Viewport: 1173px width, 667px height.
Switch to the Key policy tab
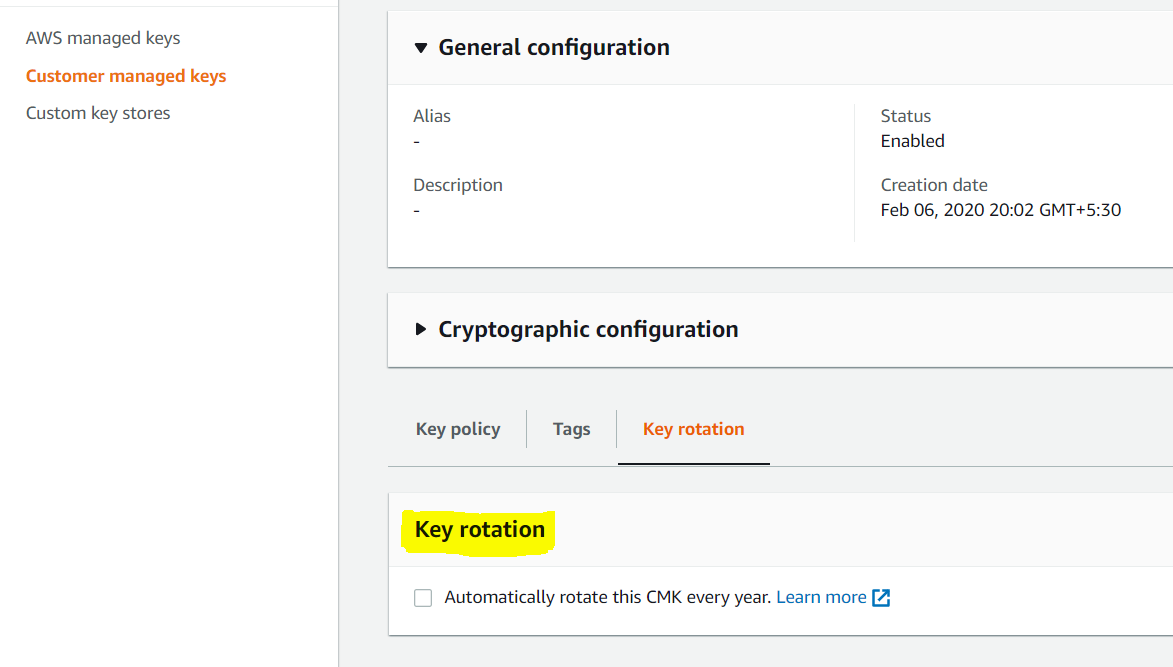point(458,429)
